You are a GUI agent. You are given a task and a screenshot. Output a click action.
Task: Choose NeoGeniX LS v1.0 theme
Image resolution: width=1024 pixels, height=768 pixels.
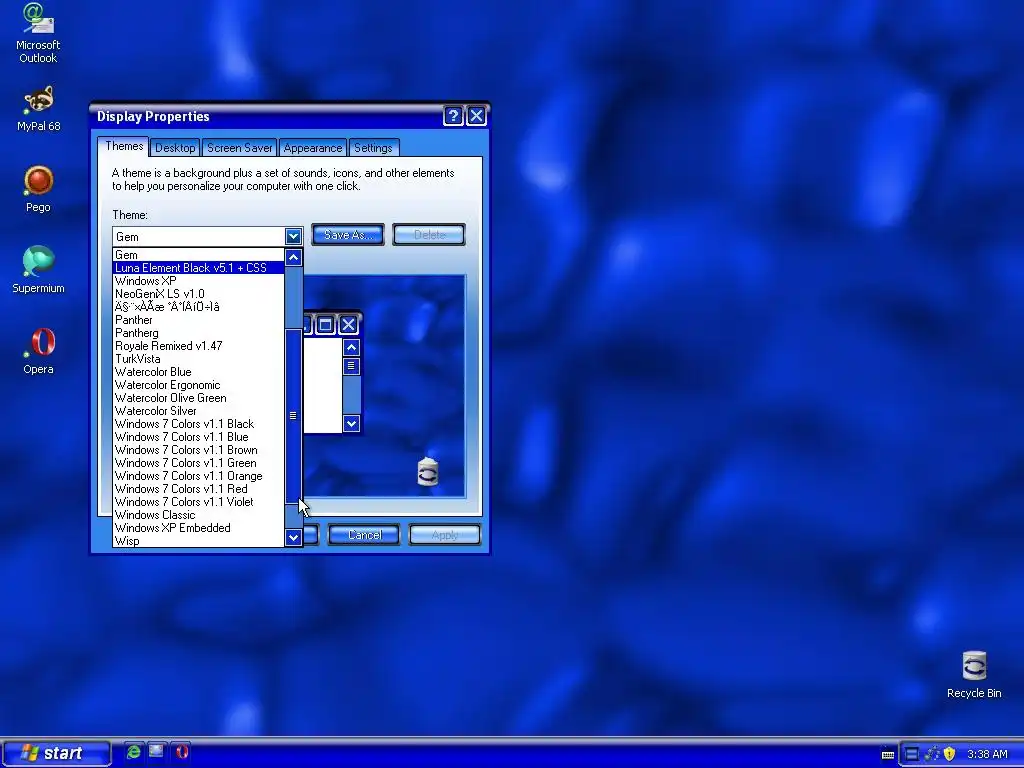pos(199,294)
